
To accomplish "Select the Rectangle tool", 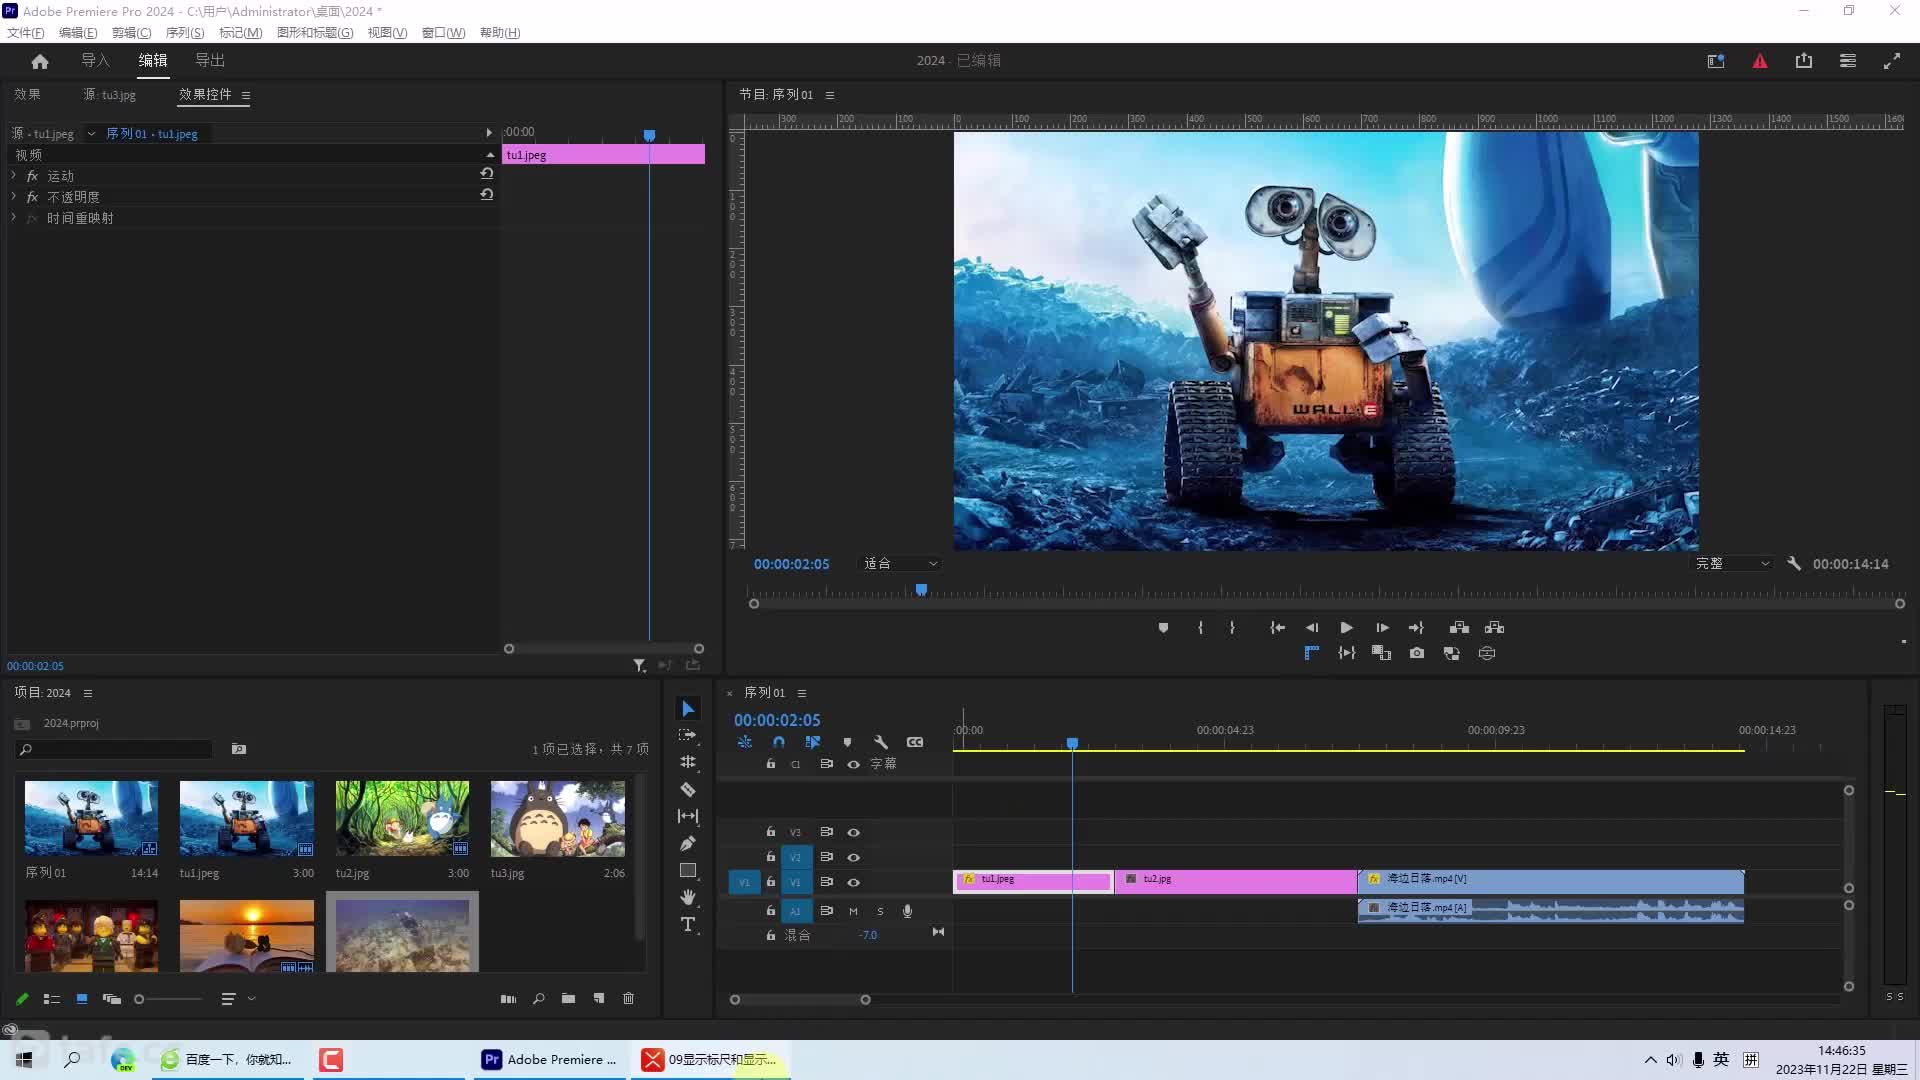I will (x=688, y=870).
